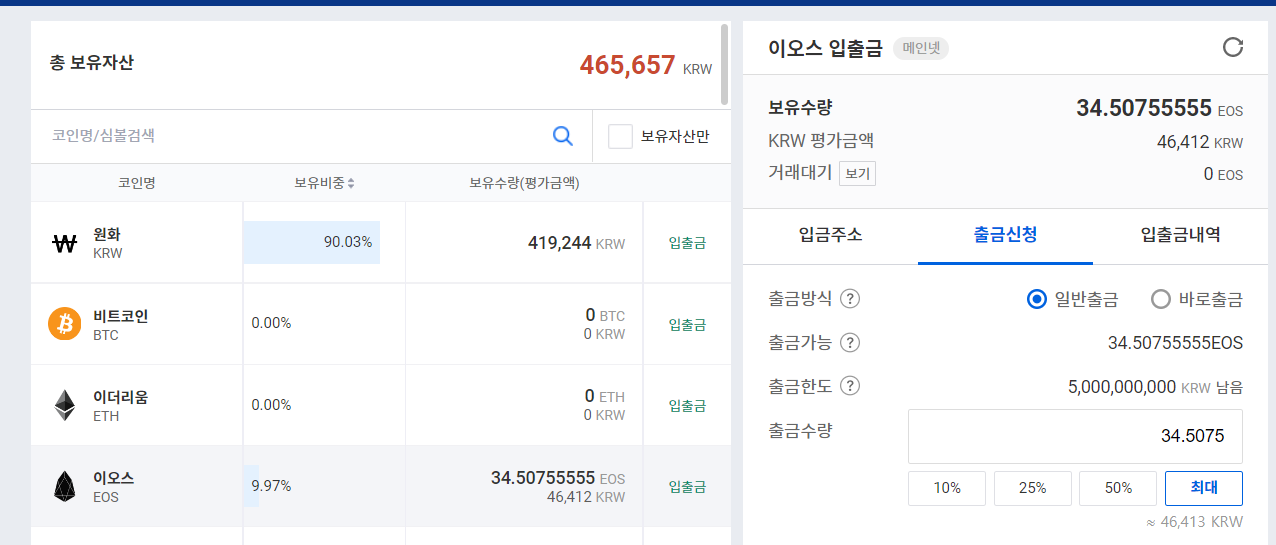The image size is (1276, 545).
Task: Click the 원화 KRW coin name
Action: pos(107,243)
